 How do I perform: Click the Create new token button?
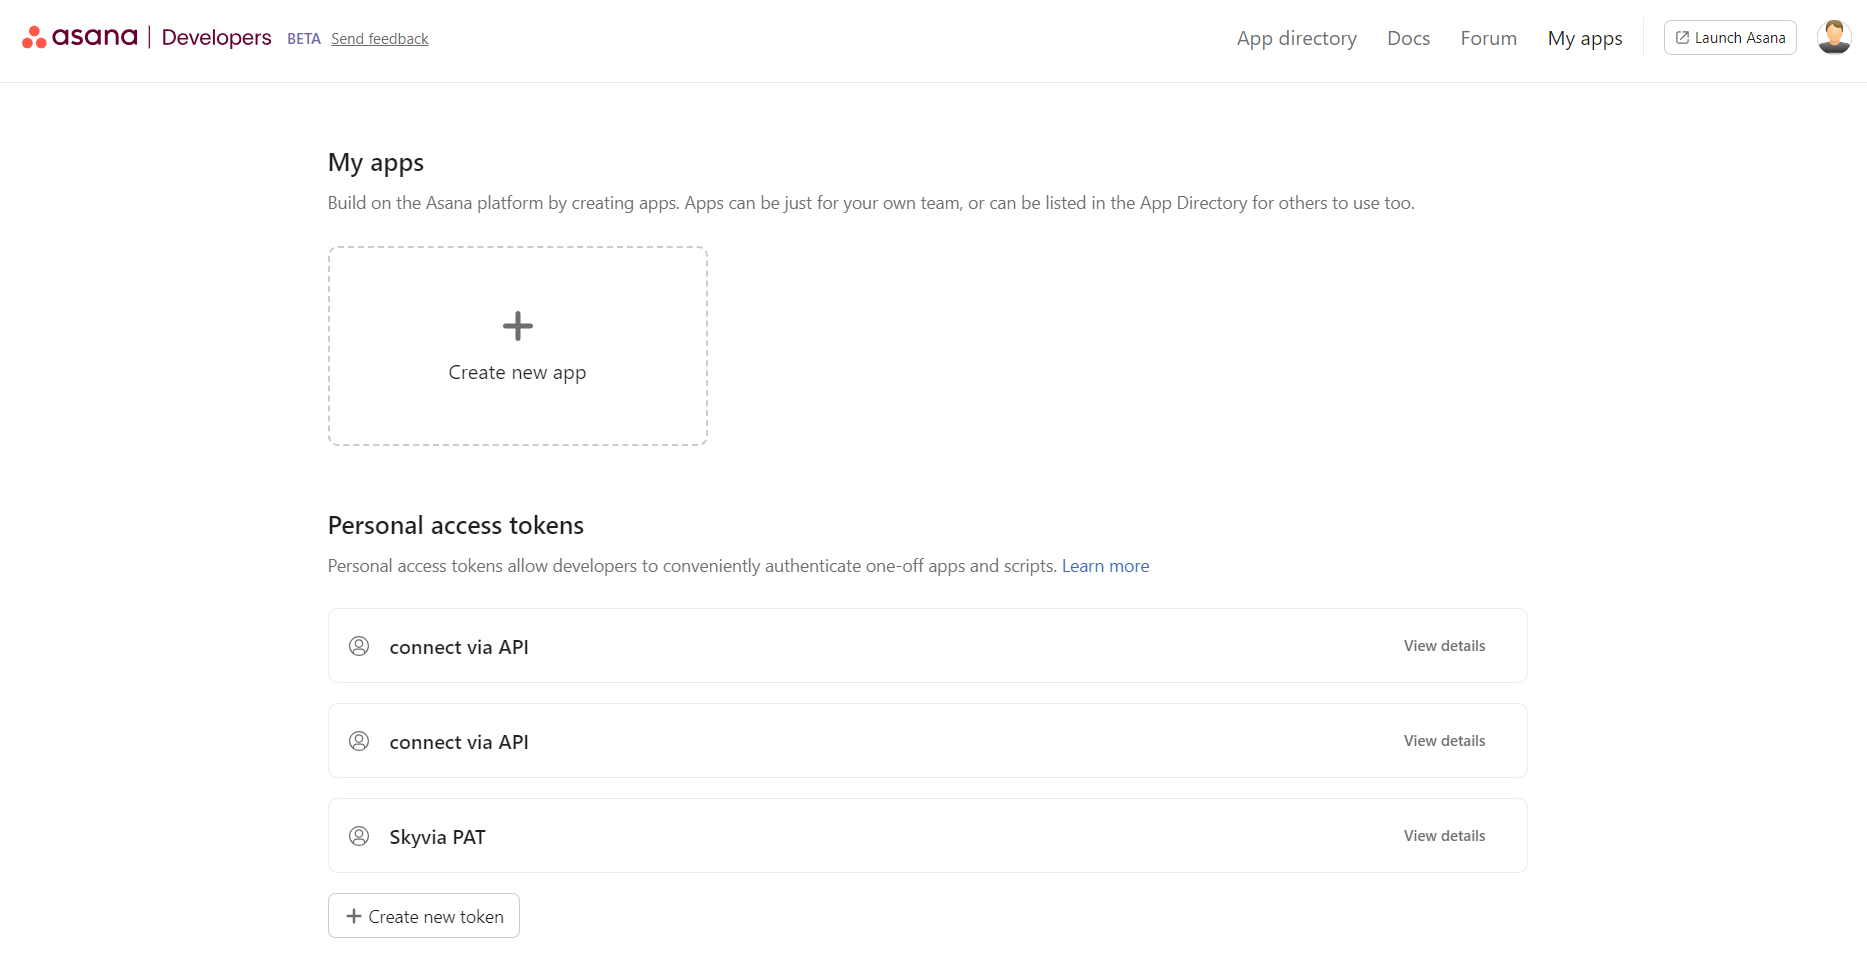[423, 915]
